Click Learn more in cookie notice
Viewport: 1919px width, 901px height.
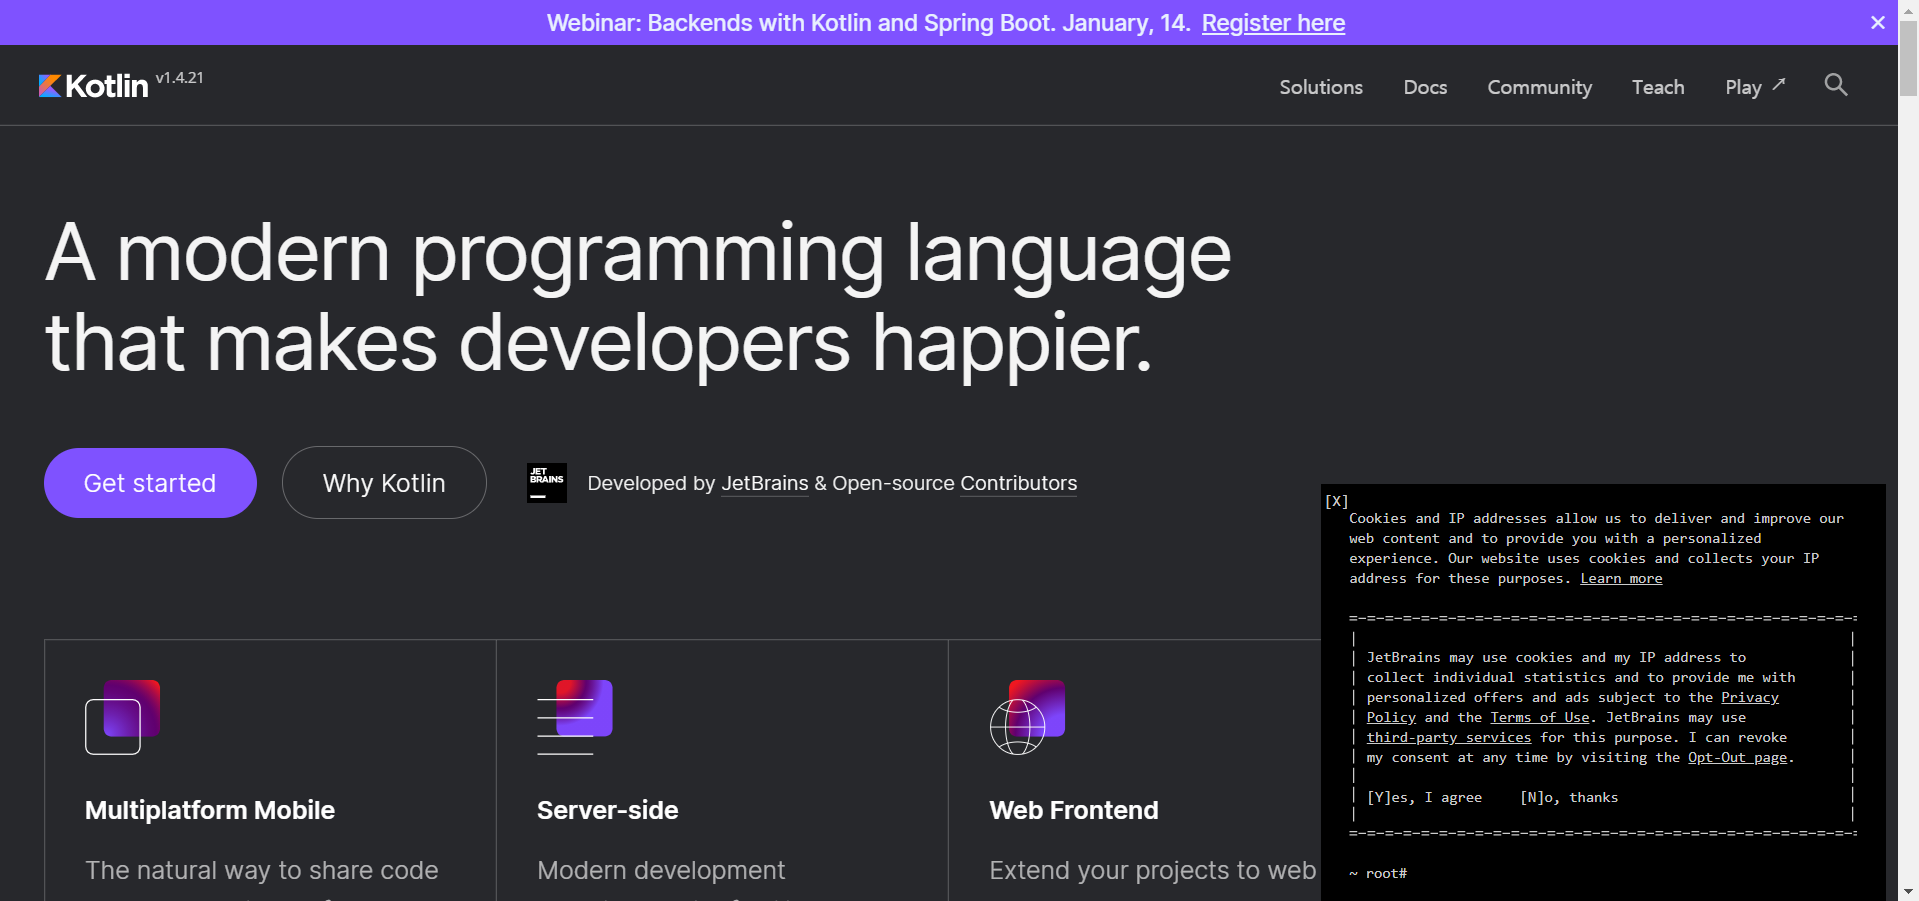click(1621, 578)
